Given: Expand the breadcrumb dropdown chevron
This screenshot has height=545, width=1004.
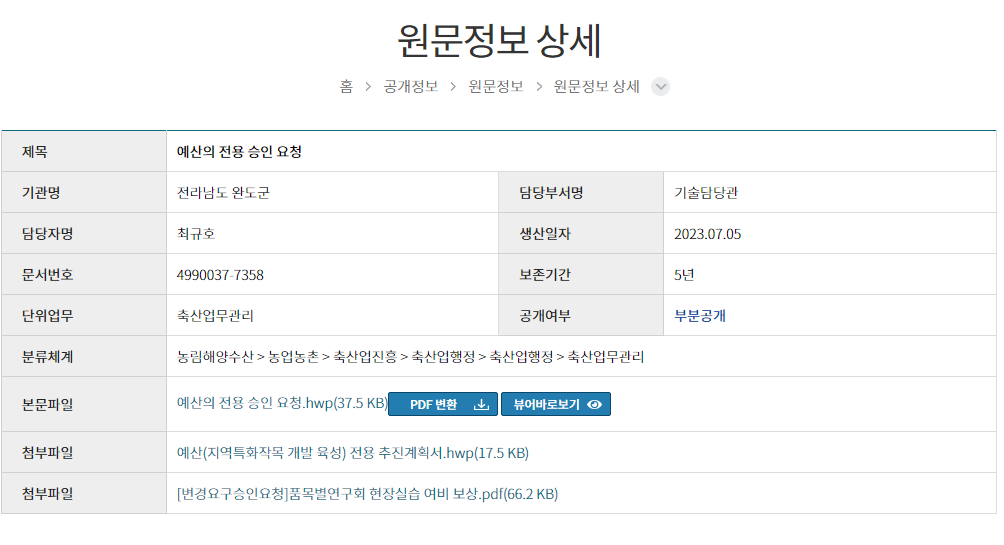Looking at the screenshot, I should click(660, 86).
